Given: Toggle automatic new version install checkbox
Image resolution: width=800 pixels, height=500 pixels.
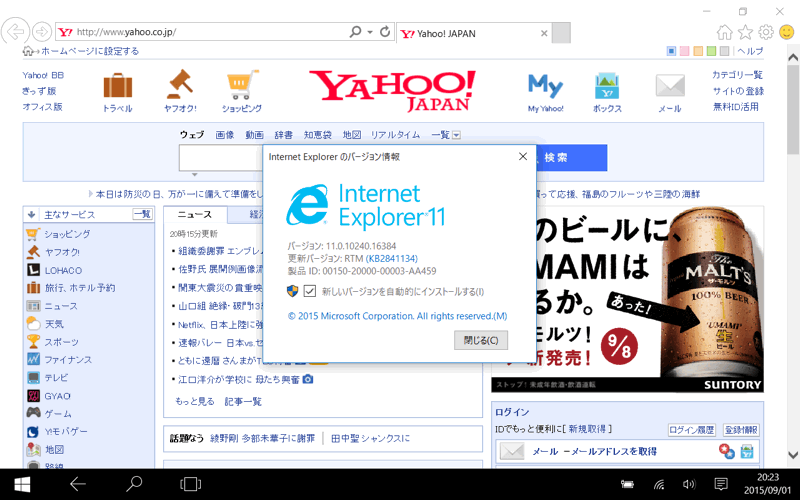Looking at the screenshot, I should coord(310,291).
